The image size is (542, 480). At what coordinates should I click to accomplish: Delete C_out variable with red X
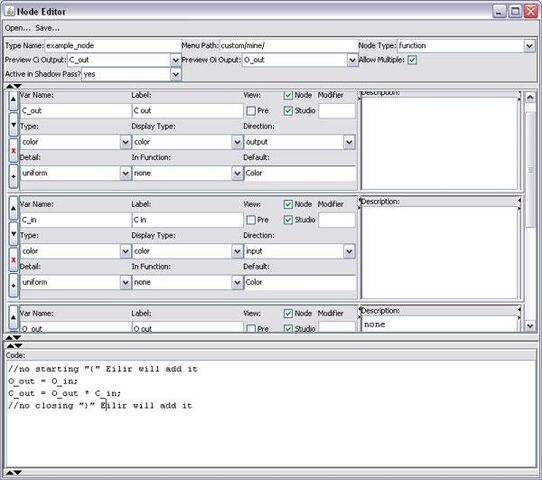13,151
